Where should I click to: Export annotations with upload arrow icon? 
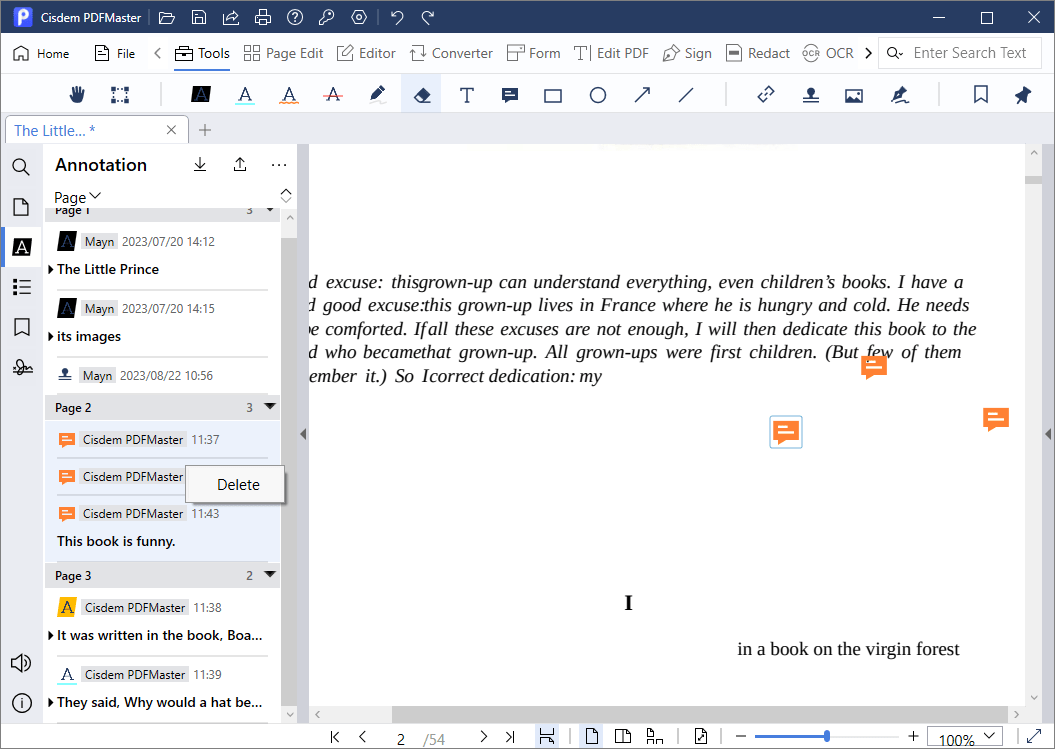(240, 165)
